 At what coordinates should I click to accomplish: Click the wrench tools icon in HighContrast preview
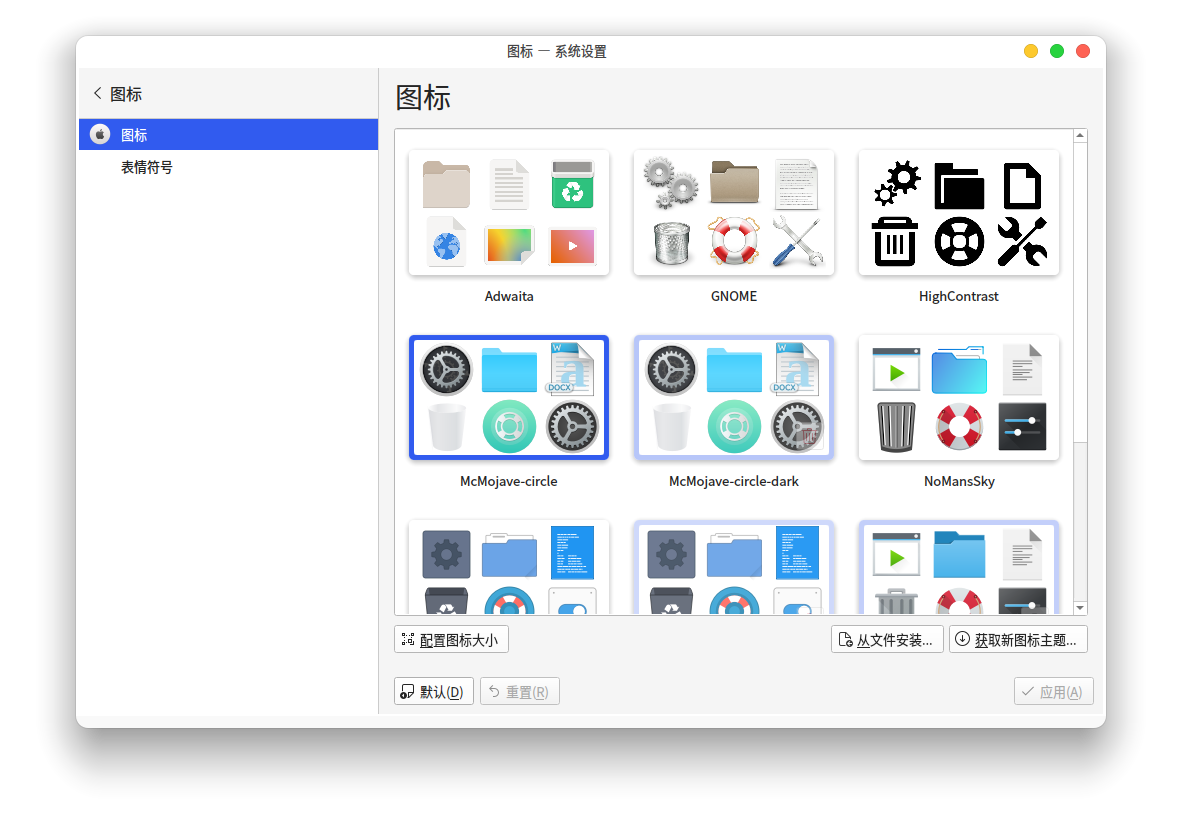pos(1022,242)
